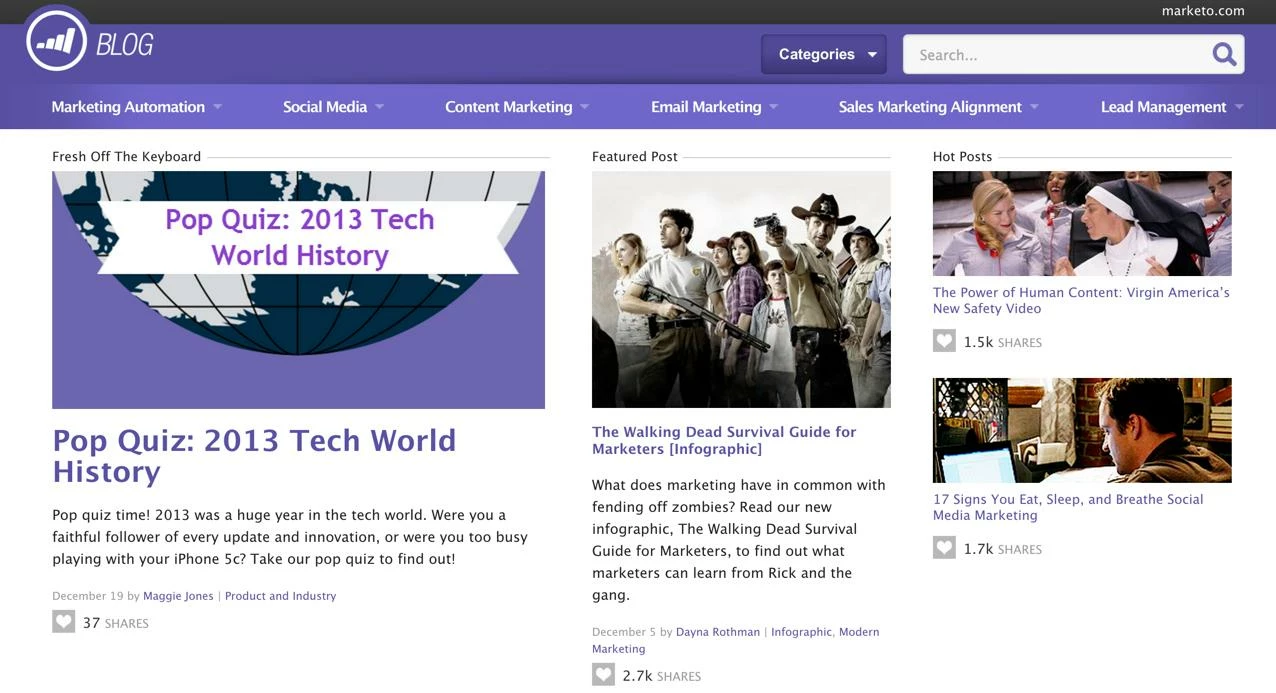Click the search magnifier icon
Screen dimensions: 1276x693
tap(1224, 54)
